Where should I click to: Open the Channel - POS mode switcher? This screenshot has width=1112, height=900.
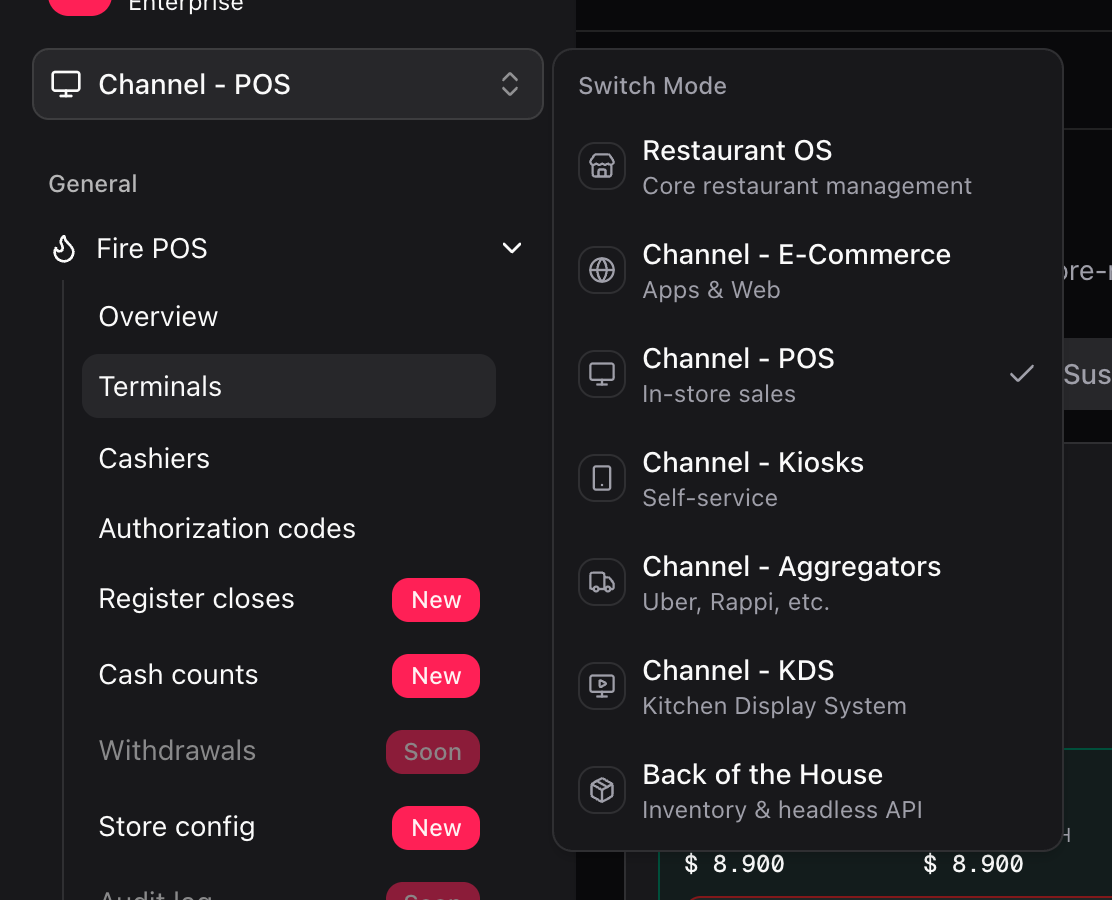click(x=287, y=84)
